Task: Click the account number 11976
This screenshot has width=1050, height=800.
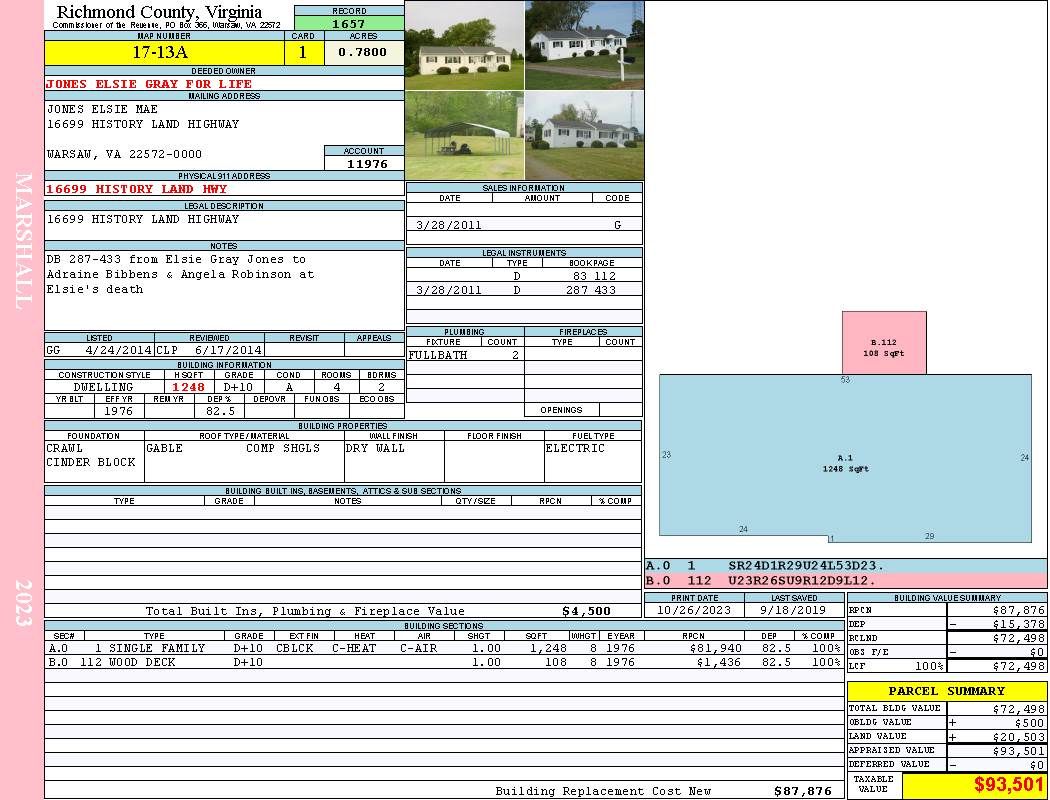Action: coord(366,164)
